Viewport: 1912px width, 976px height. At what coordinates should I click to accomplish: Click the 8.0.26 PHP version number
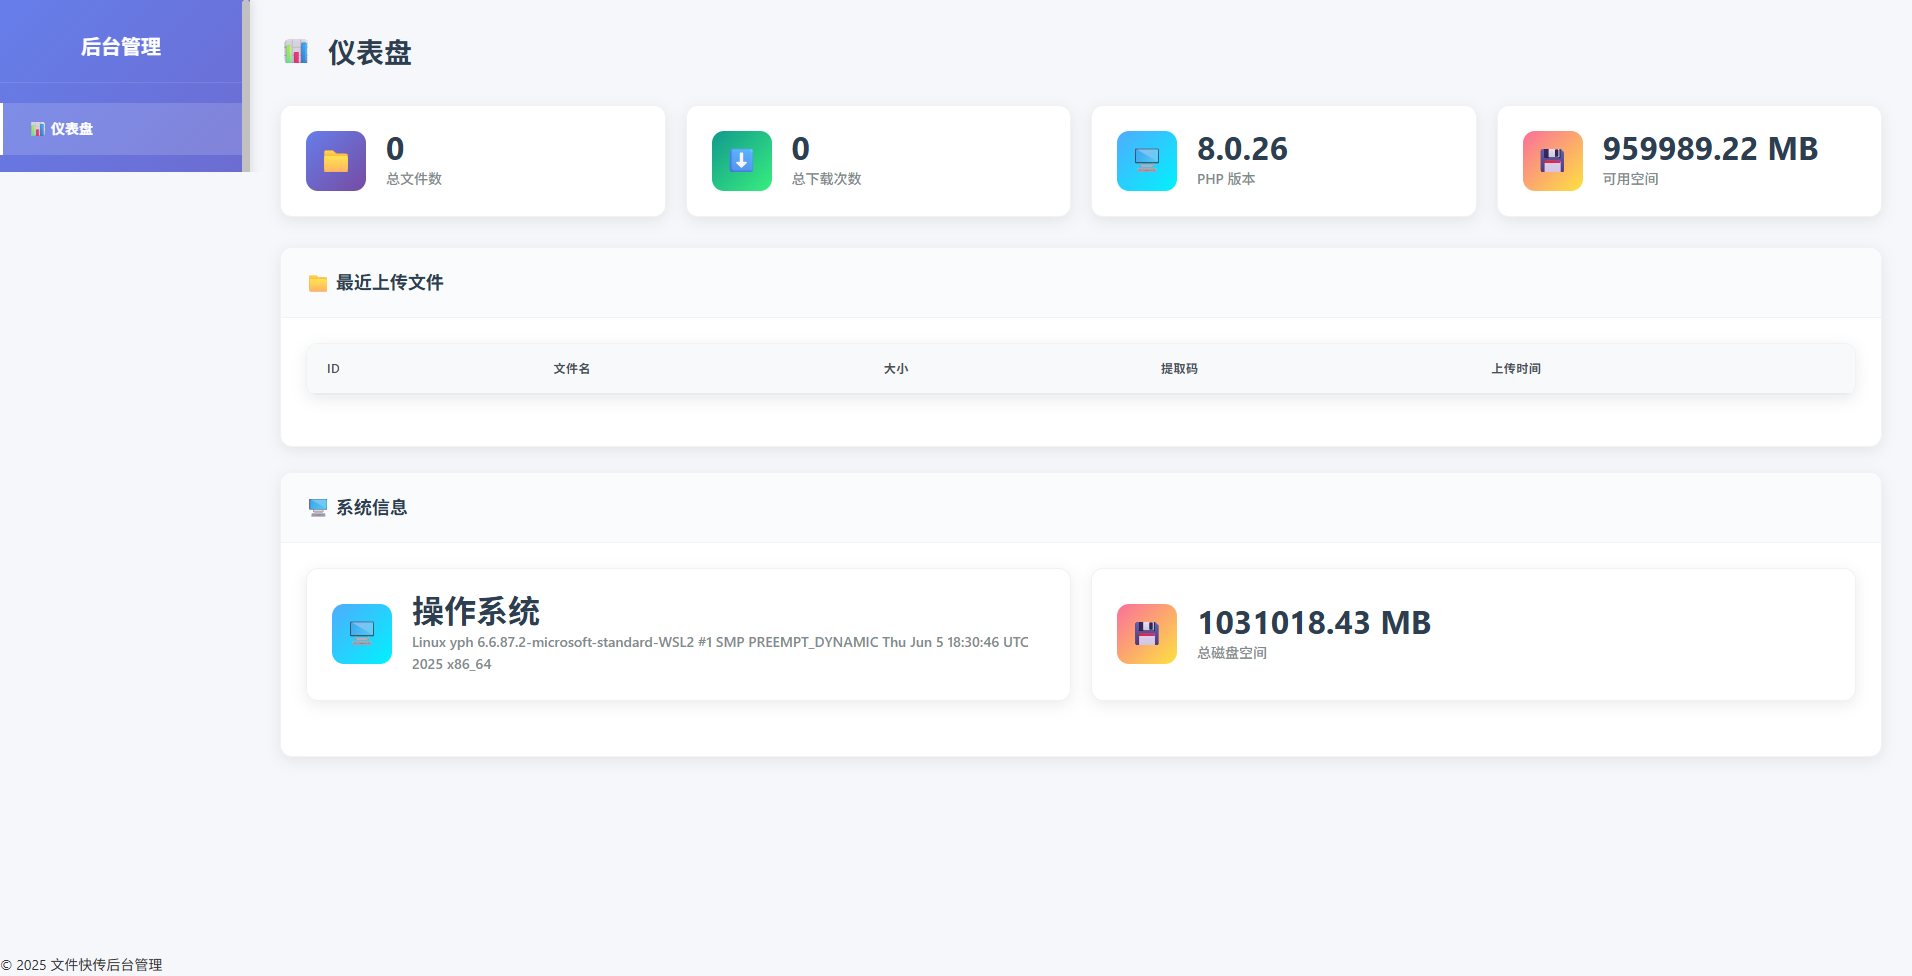[x=1242, y=149]
